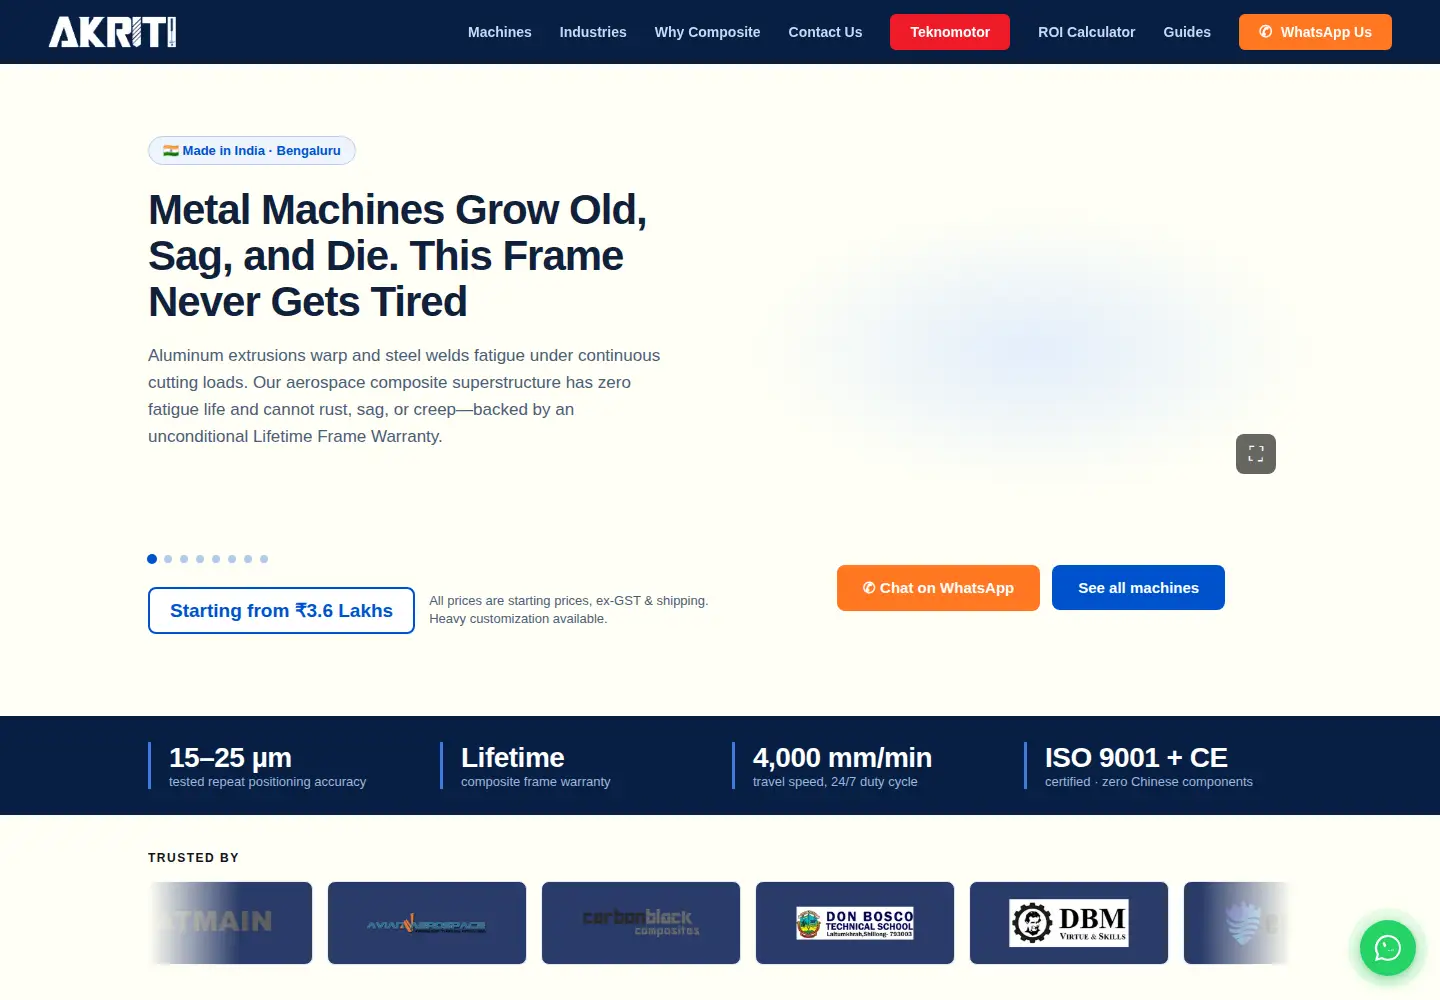Open the Machines menu item
Screen dimensions: 1440x1000
(x=500, y=32)
